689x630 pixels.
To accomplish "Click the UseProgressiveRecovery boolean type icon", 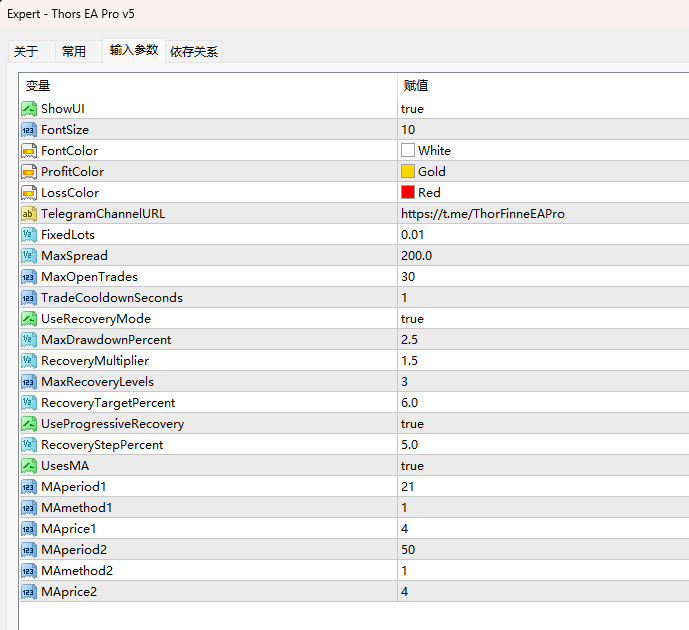I will (29, 424).
